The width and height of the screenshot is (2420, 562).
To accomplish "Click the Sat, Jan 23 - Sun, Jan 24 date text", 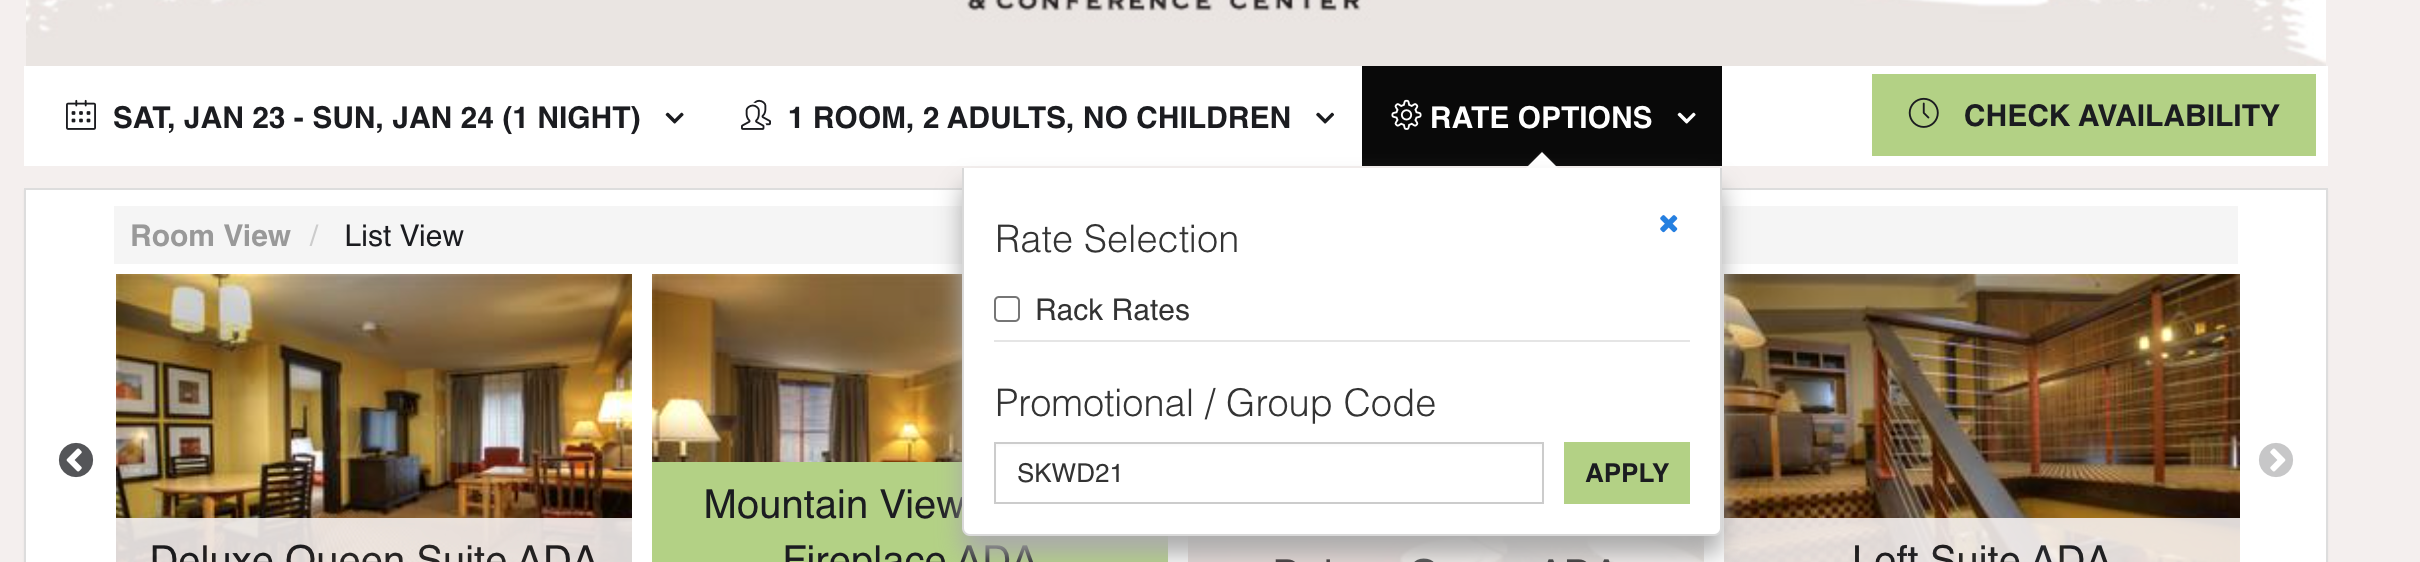I will [377, 118].
